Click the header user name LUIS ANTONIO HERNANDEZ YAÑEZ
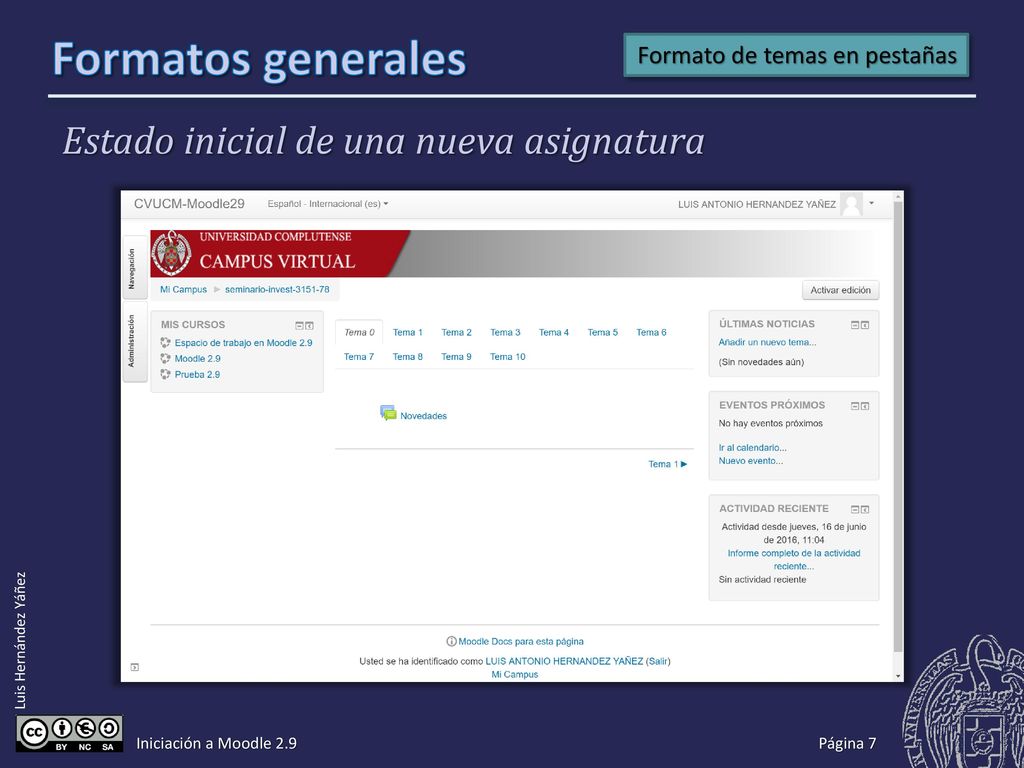 757,204
